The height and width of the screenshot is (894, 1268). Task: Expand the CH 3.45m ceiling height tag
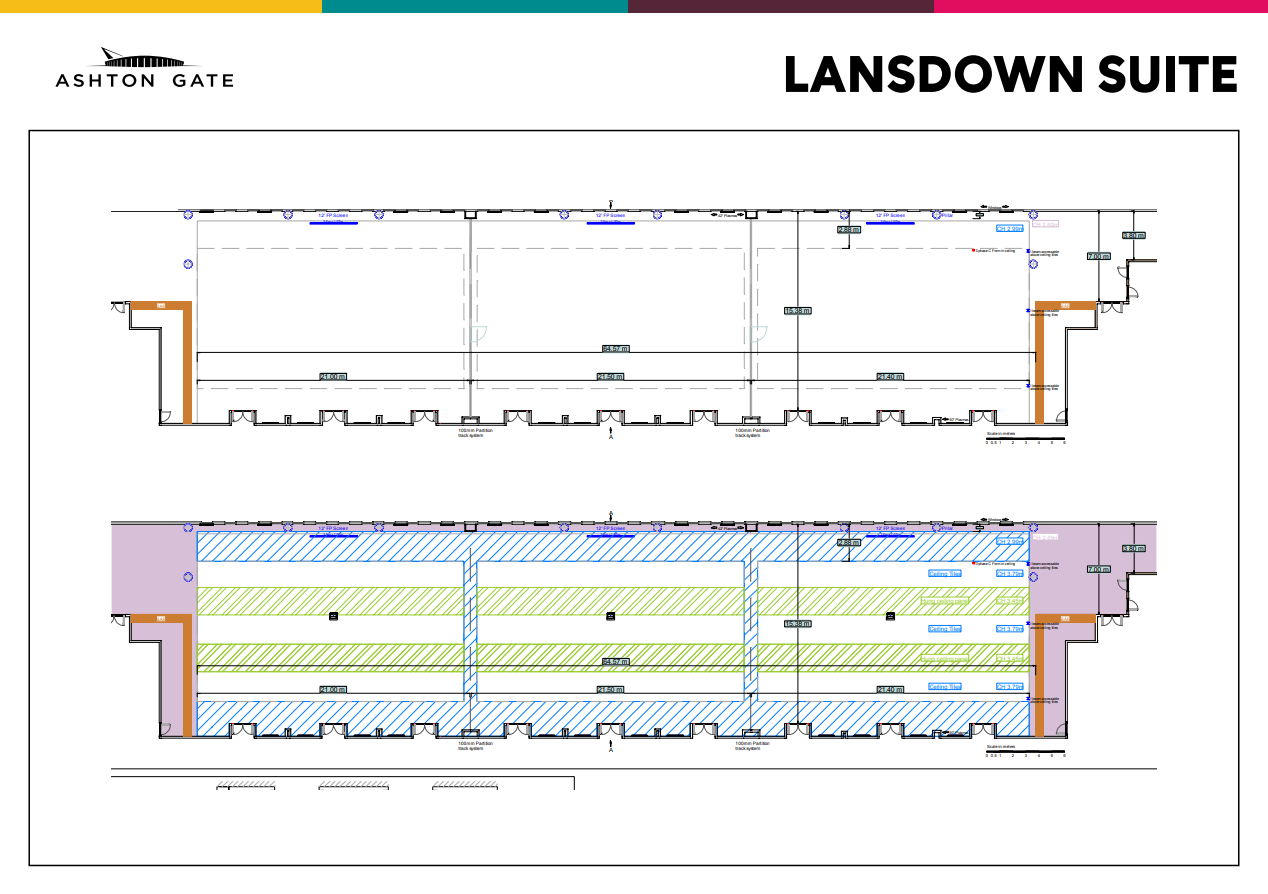click(x=1009, y=600)
